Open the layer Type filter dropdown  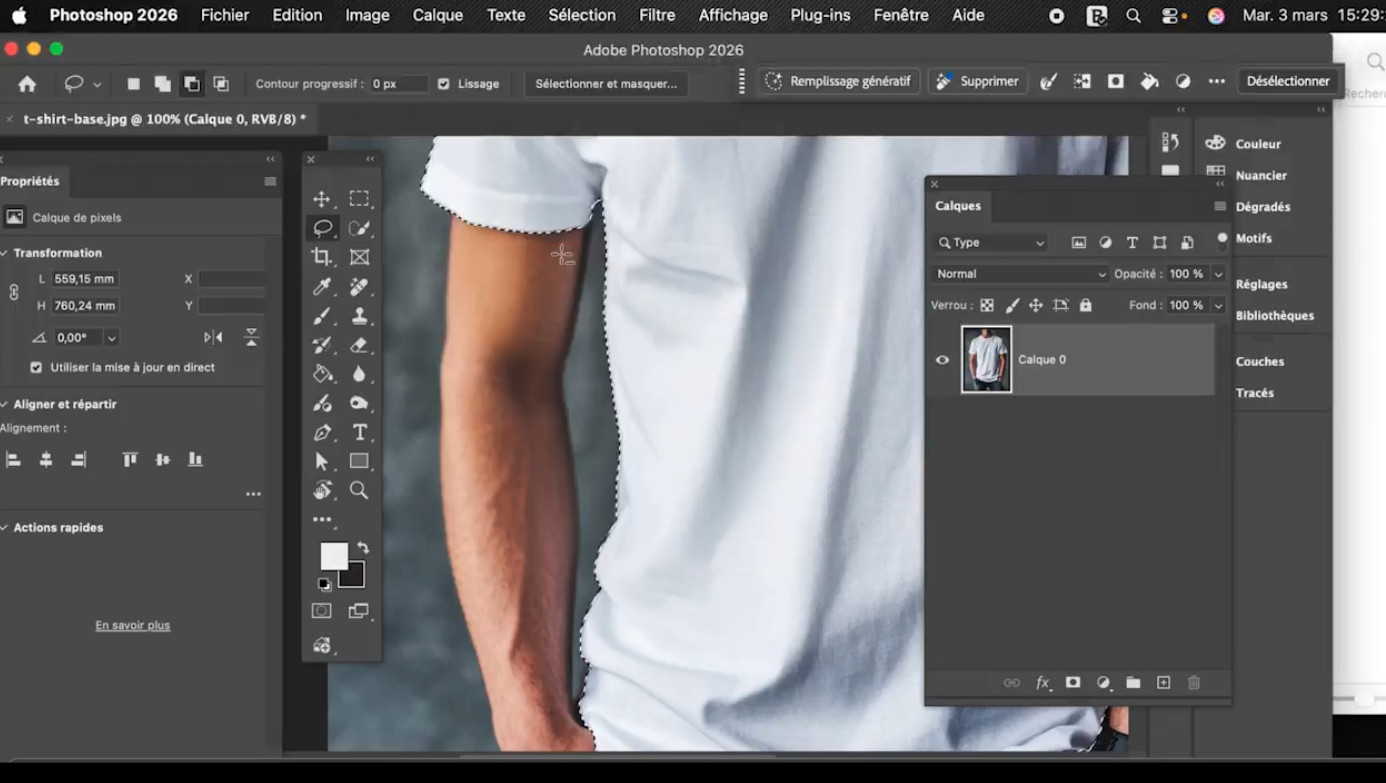(991, 243)
